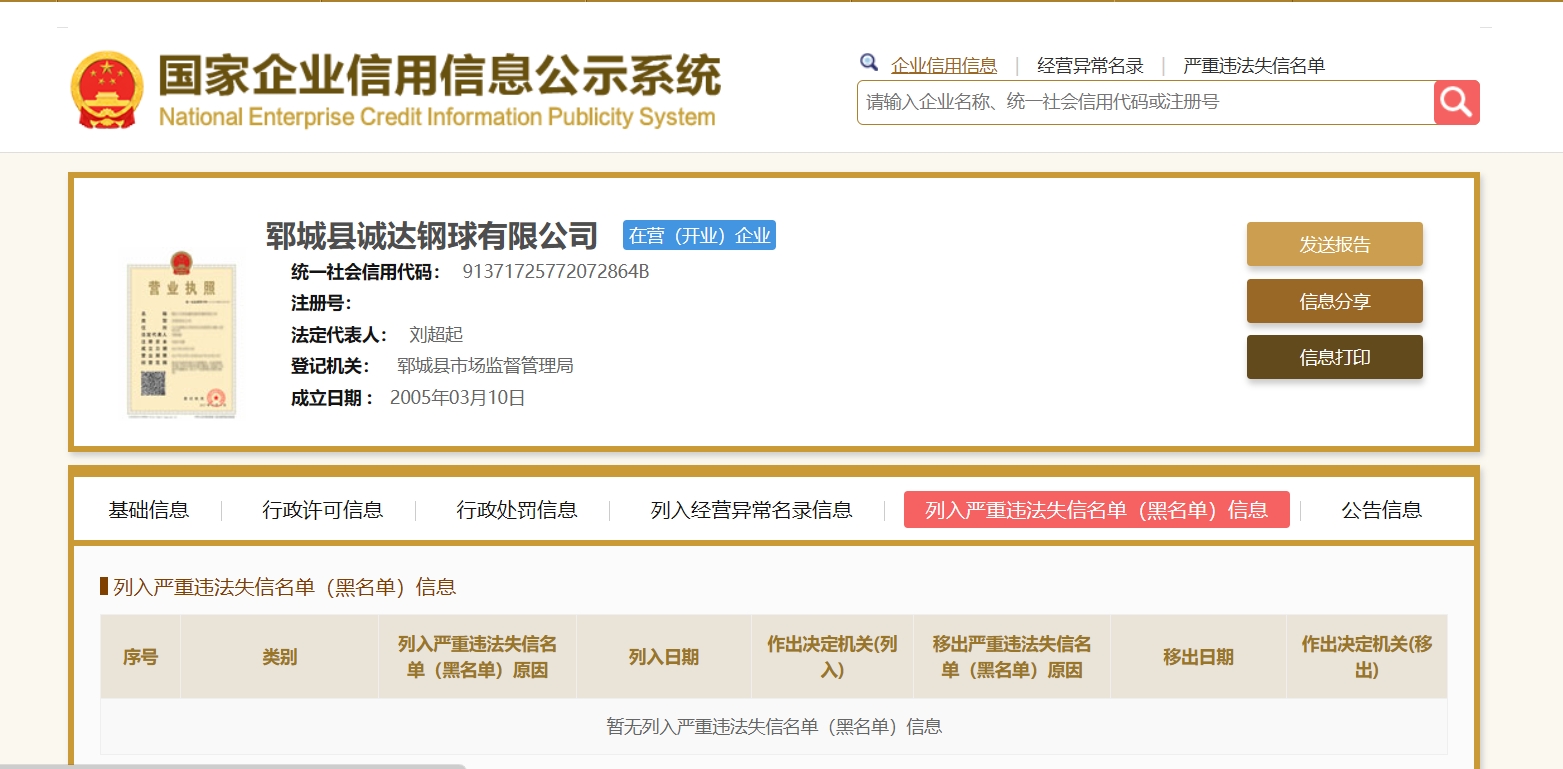Switch to 列入经营异常名录信息 tab
1563x769 pixels.
coord(751,510)
